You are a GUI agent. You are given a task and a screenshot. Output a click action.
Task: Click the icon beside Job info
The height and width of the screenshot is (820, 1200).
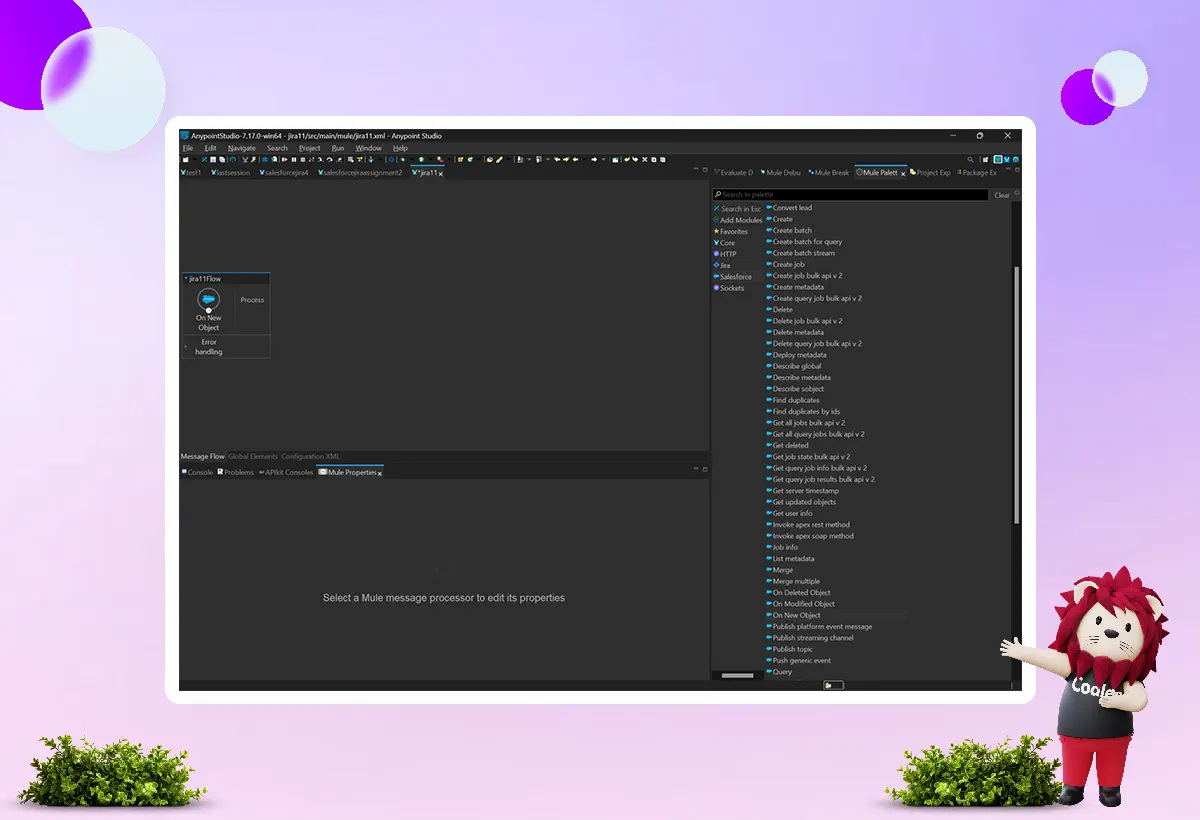[769, 547]
